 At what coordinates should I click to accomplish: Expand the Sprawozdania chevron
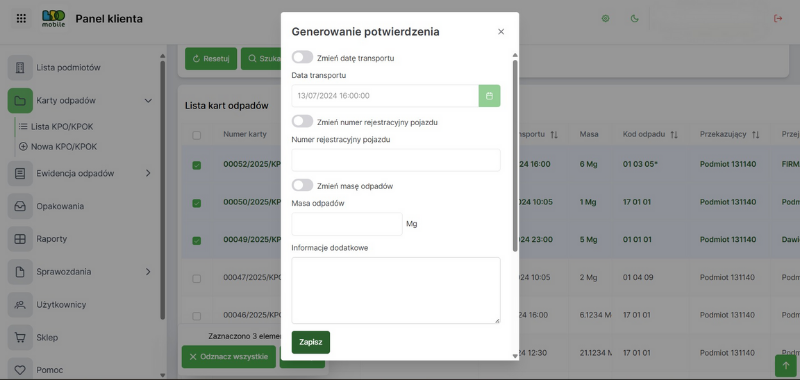148,272
